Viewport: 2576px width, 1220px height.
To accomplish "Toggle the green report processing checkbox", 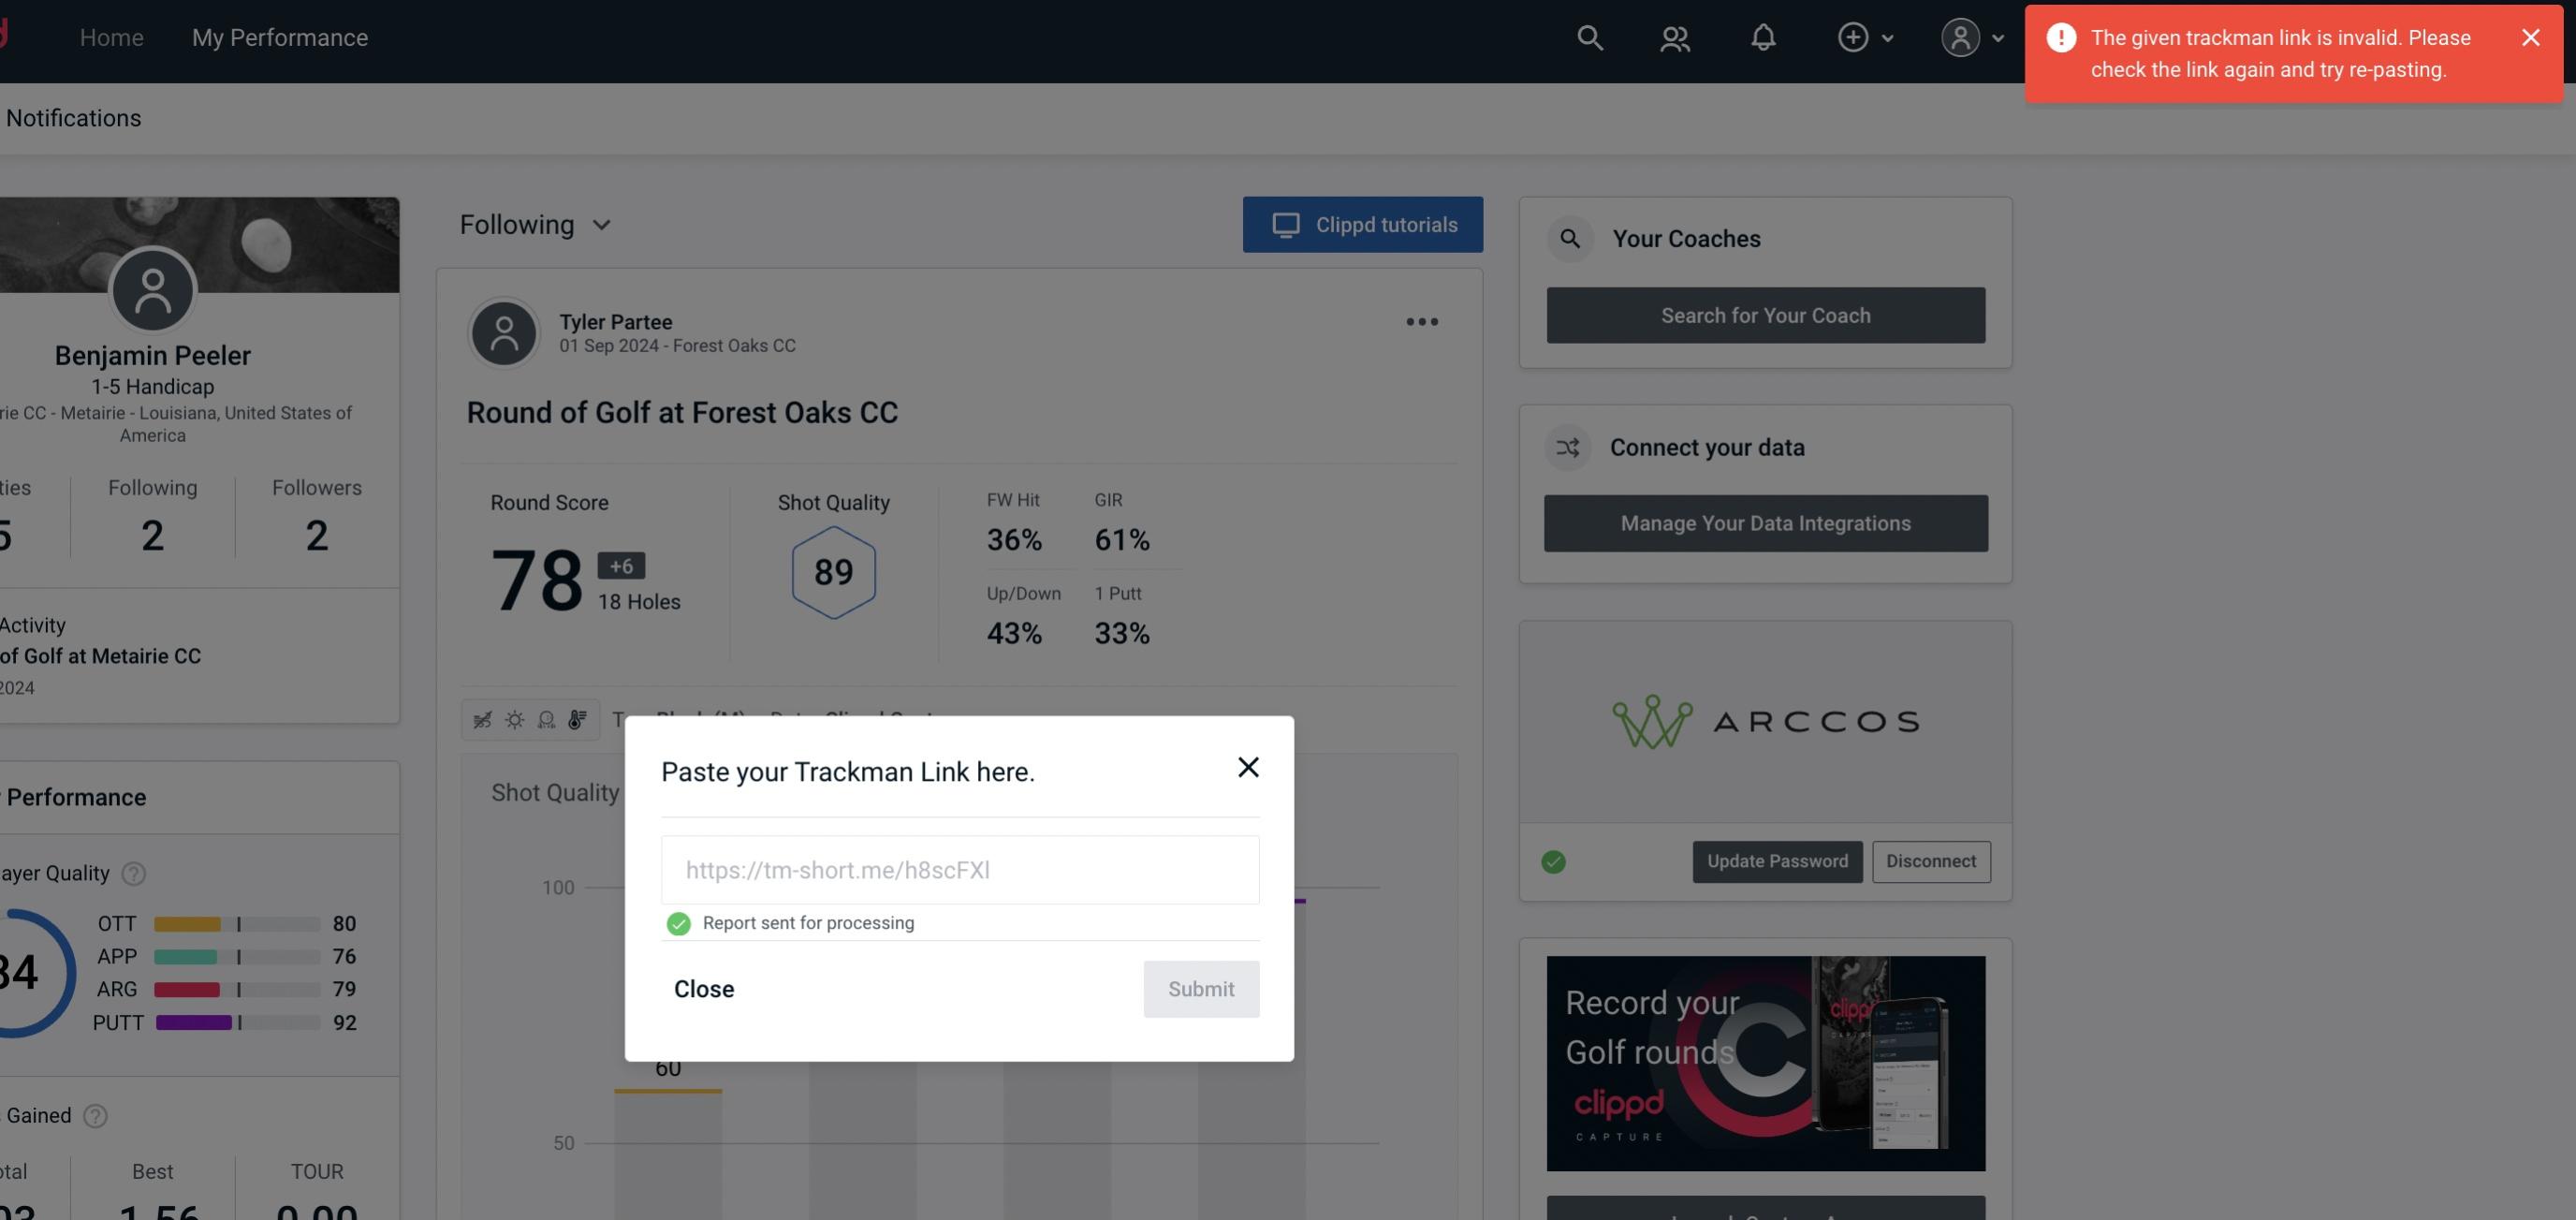I will (675, 922).
